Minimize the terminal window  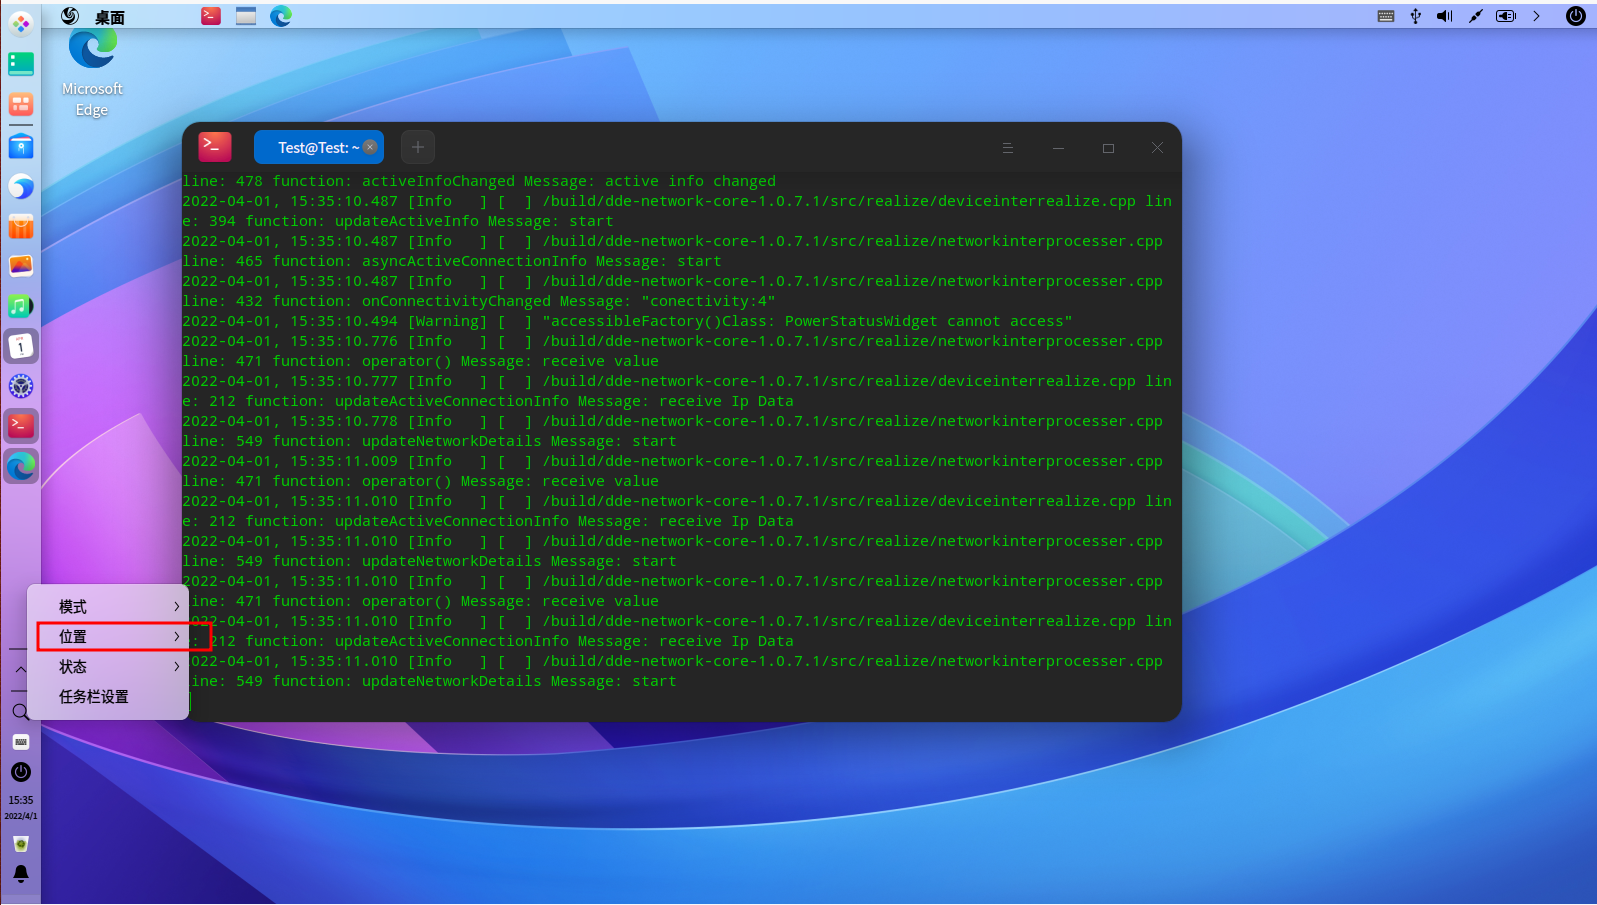coord(1058,148)
